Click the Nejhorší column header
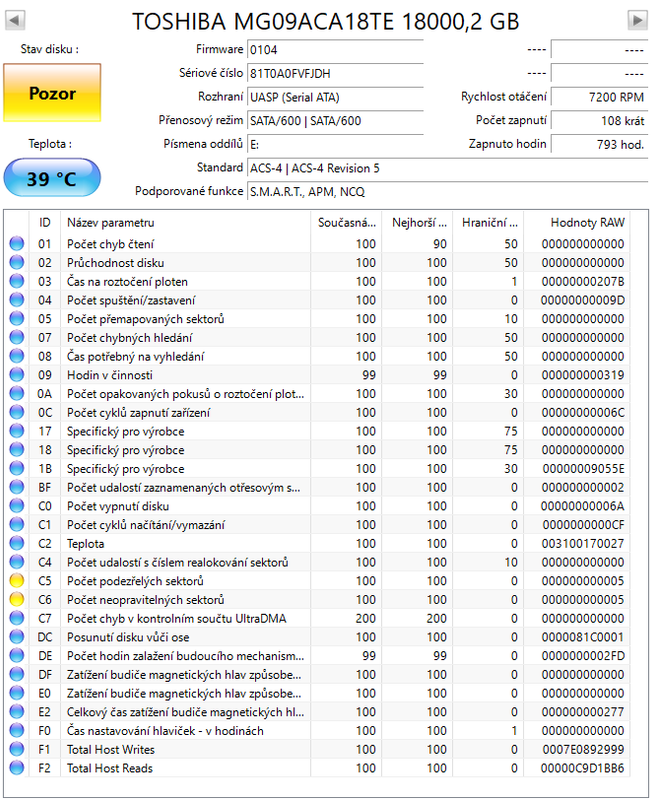 pyautogui.click(x=418, y=222)
